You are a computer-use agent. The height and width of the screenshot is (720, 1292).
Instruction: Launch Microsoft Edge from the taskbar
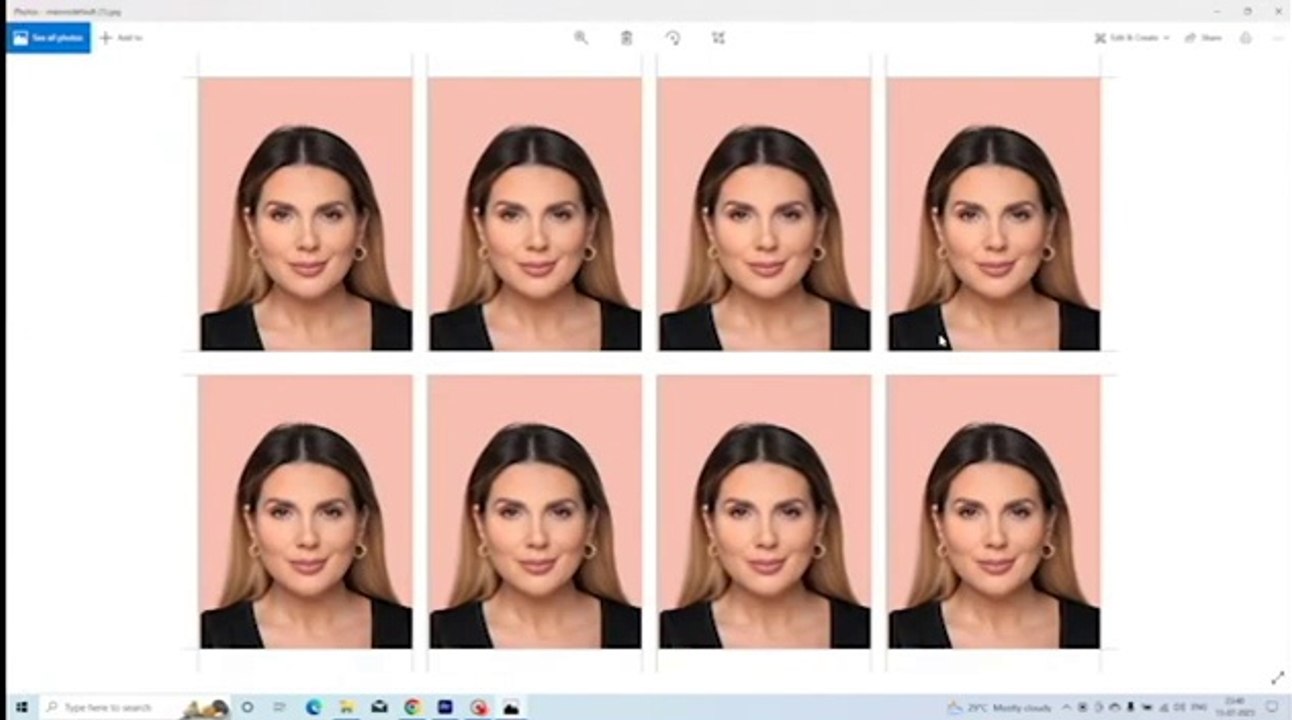tap(313, 707)
